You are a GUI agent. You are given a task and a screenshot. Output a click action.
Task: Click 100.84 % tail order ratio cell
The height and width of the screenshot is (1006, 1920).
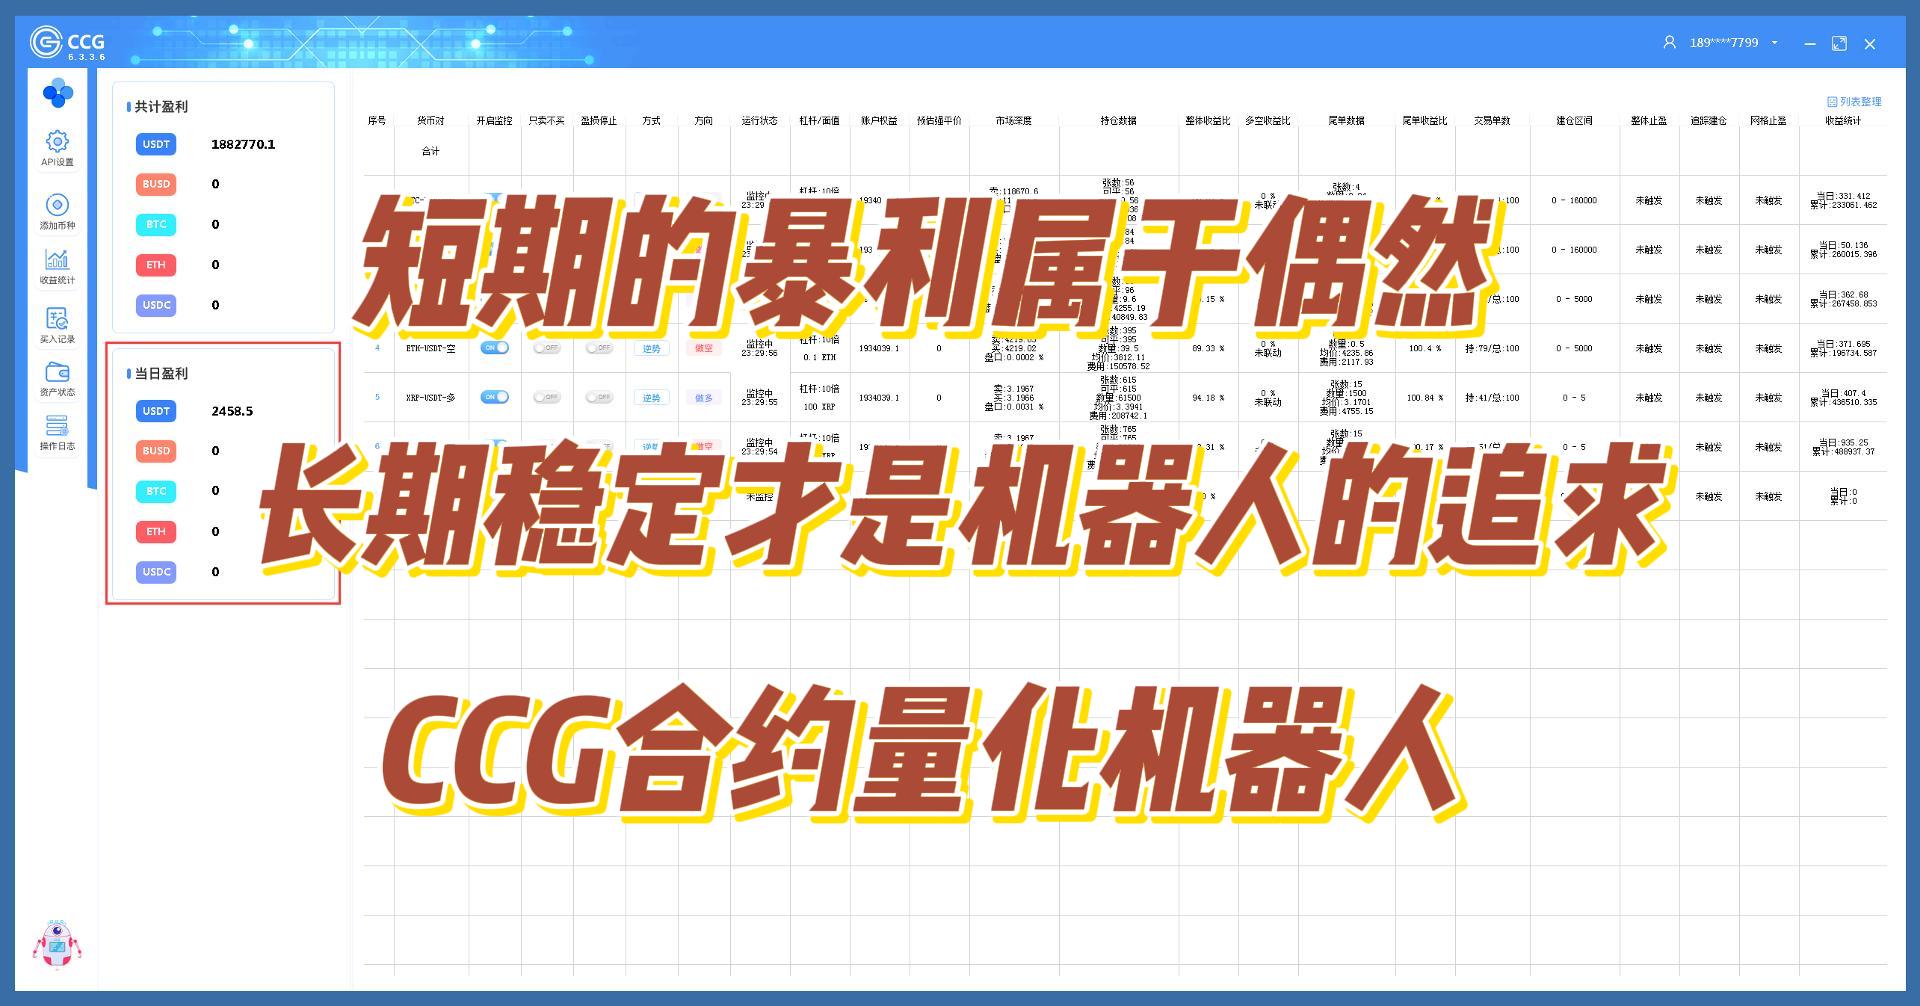coord(1425,397)
